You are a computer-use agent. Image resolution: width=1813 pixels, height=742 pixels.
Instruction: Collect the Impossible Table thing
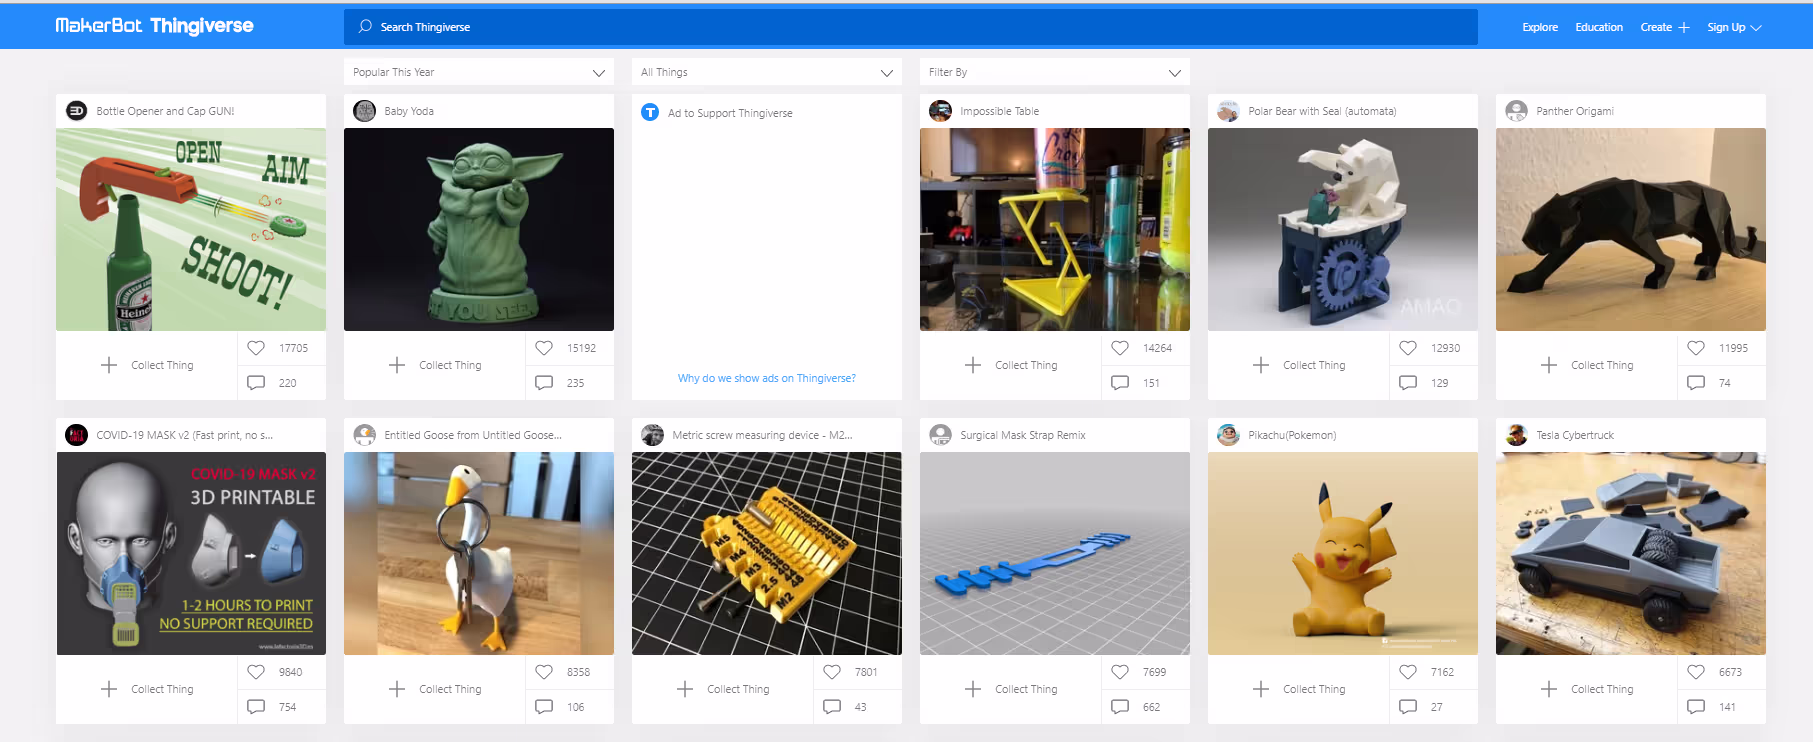pyautogui.click(x=1011, y=365)
